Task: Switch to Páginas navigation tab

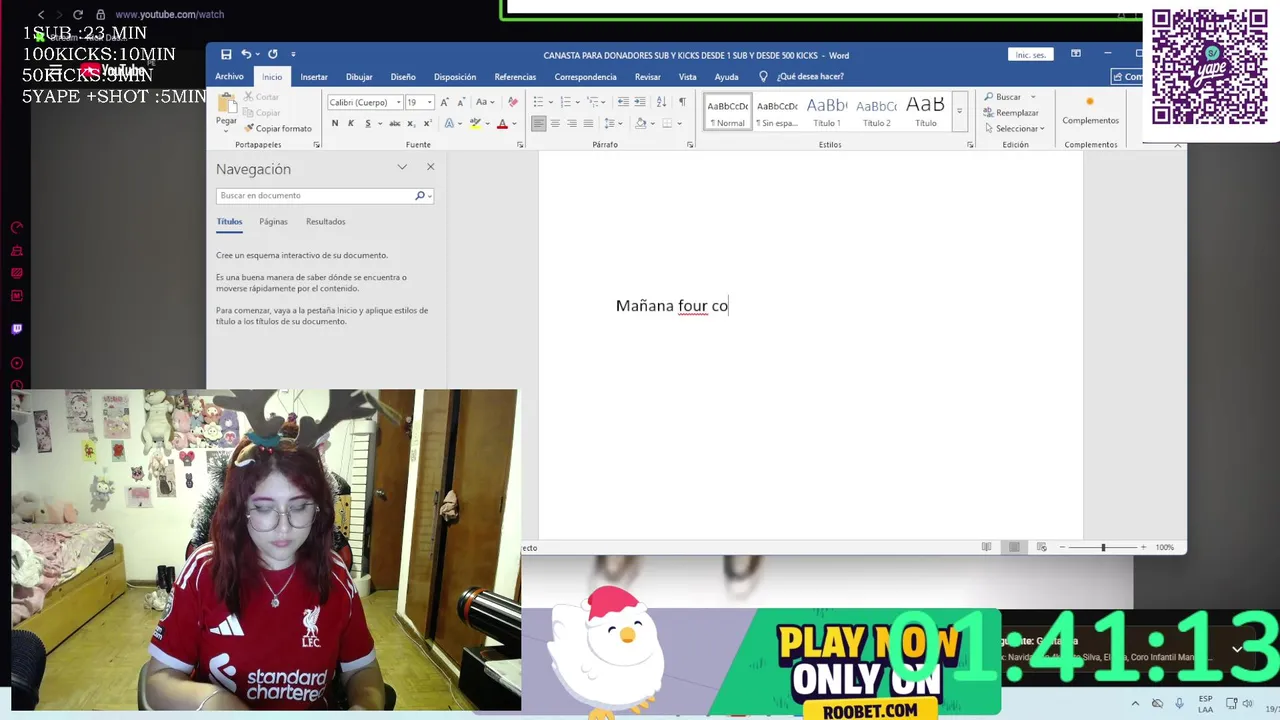Action: click(x=273, y=221)
